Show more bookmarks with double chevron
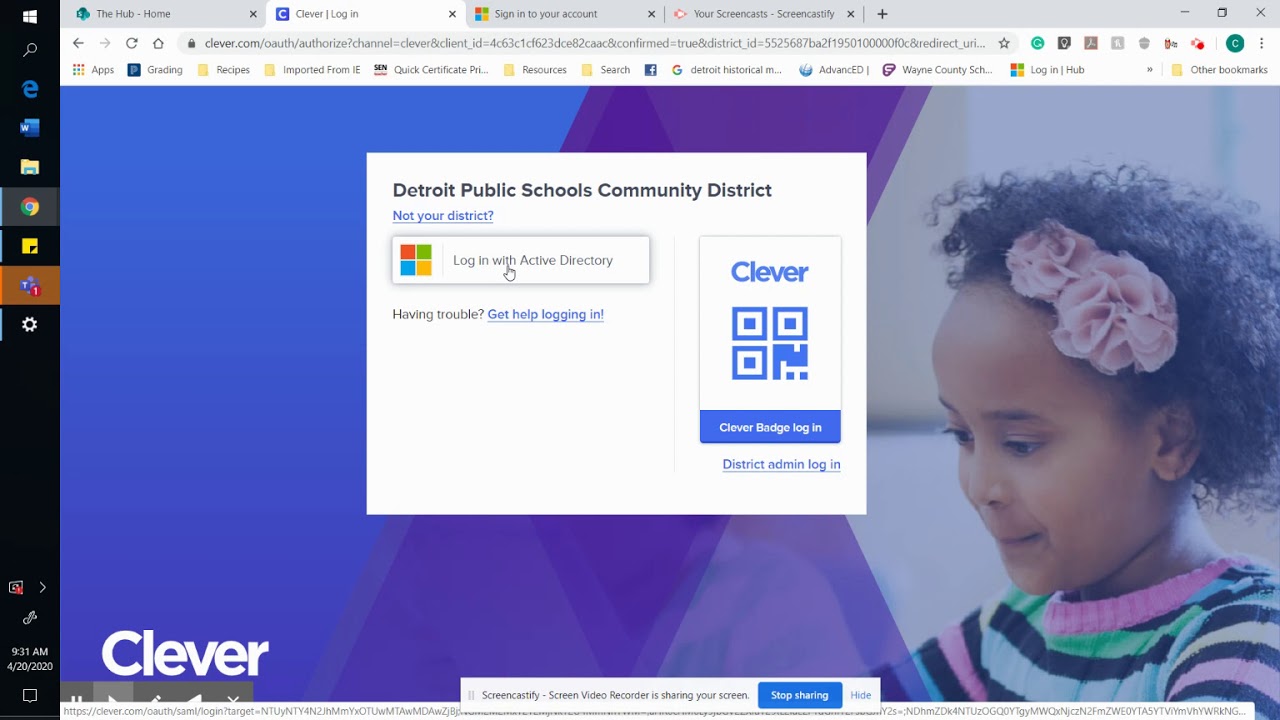This screenshot has height=720, width=1280. 1150,70
